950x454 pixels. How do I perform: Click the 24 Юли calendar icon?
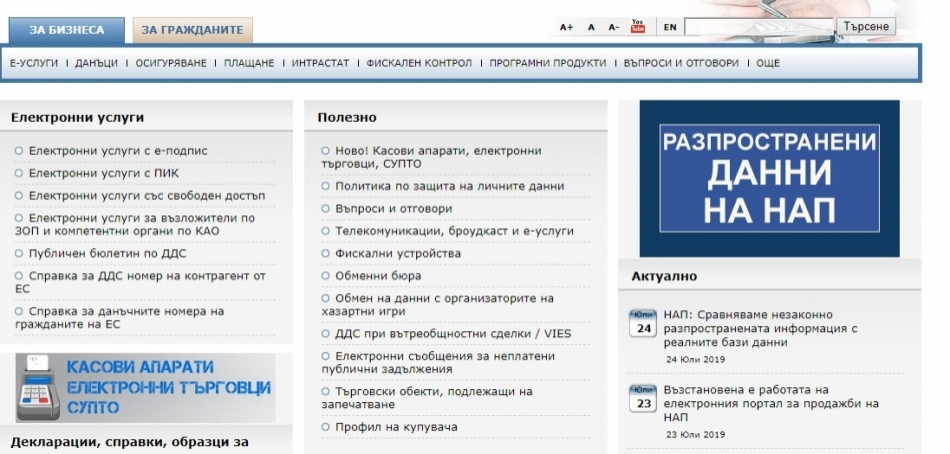pos(643,323)
